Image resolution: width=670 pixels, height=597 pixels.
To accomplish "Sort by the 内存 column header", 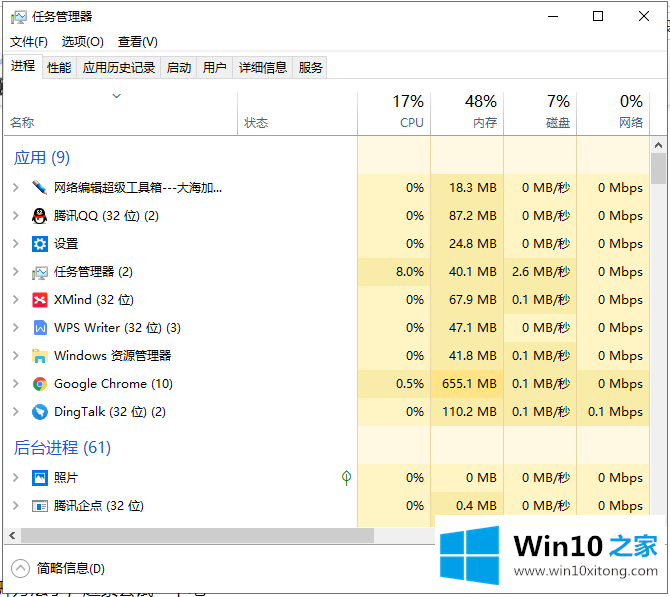I will tap(467, 114).
